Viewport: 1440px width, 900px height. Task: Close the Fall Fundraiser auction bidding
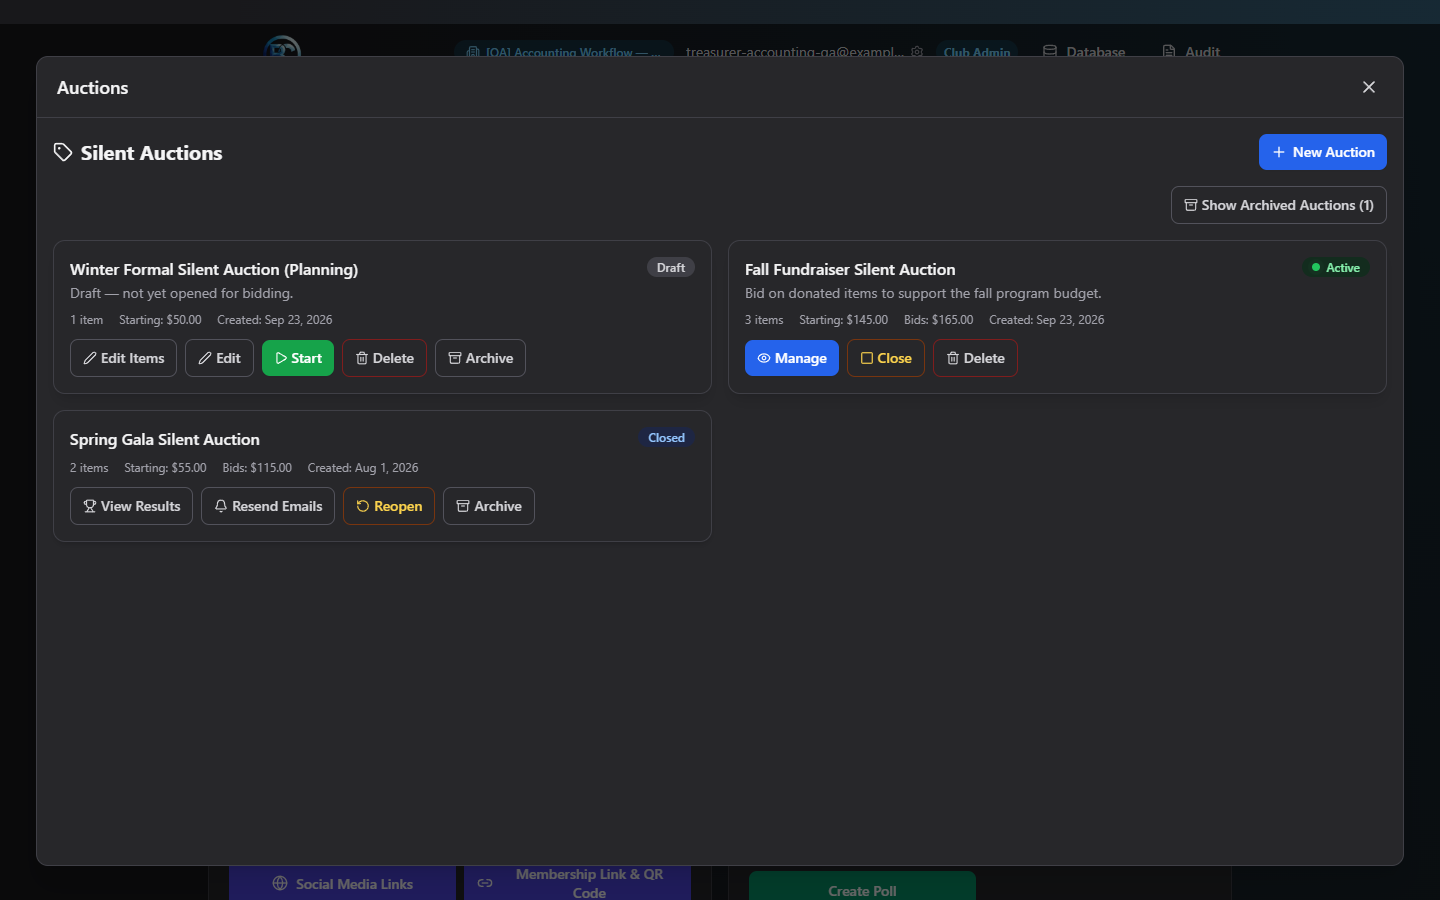click(885, 358)
